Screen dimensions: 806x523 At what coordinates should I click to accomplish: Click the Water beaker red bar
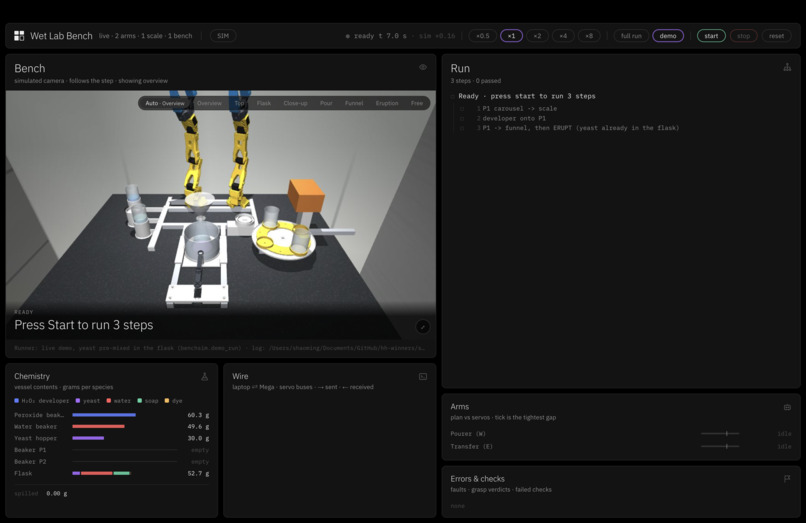[x=98, y=426]
